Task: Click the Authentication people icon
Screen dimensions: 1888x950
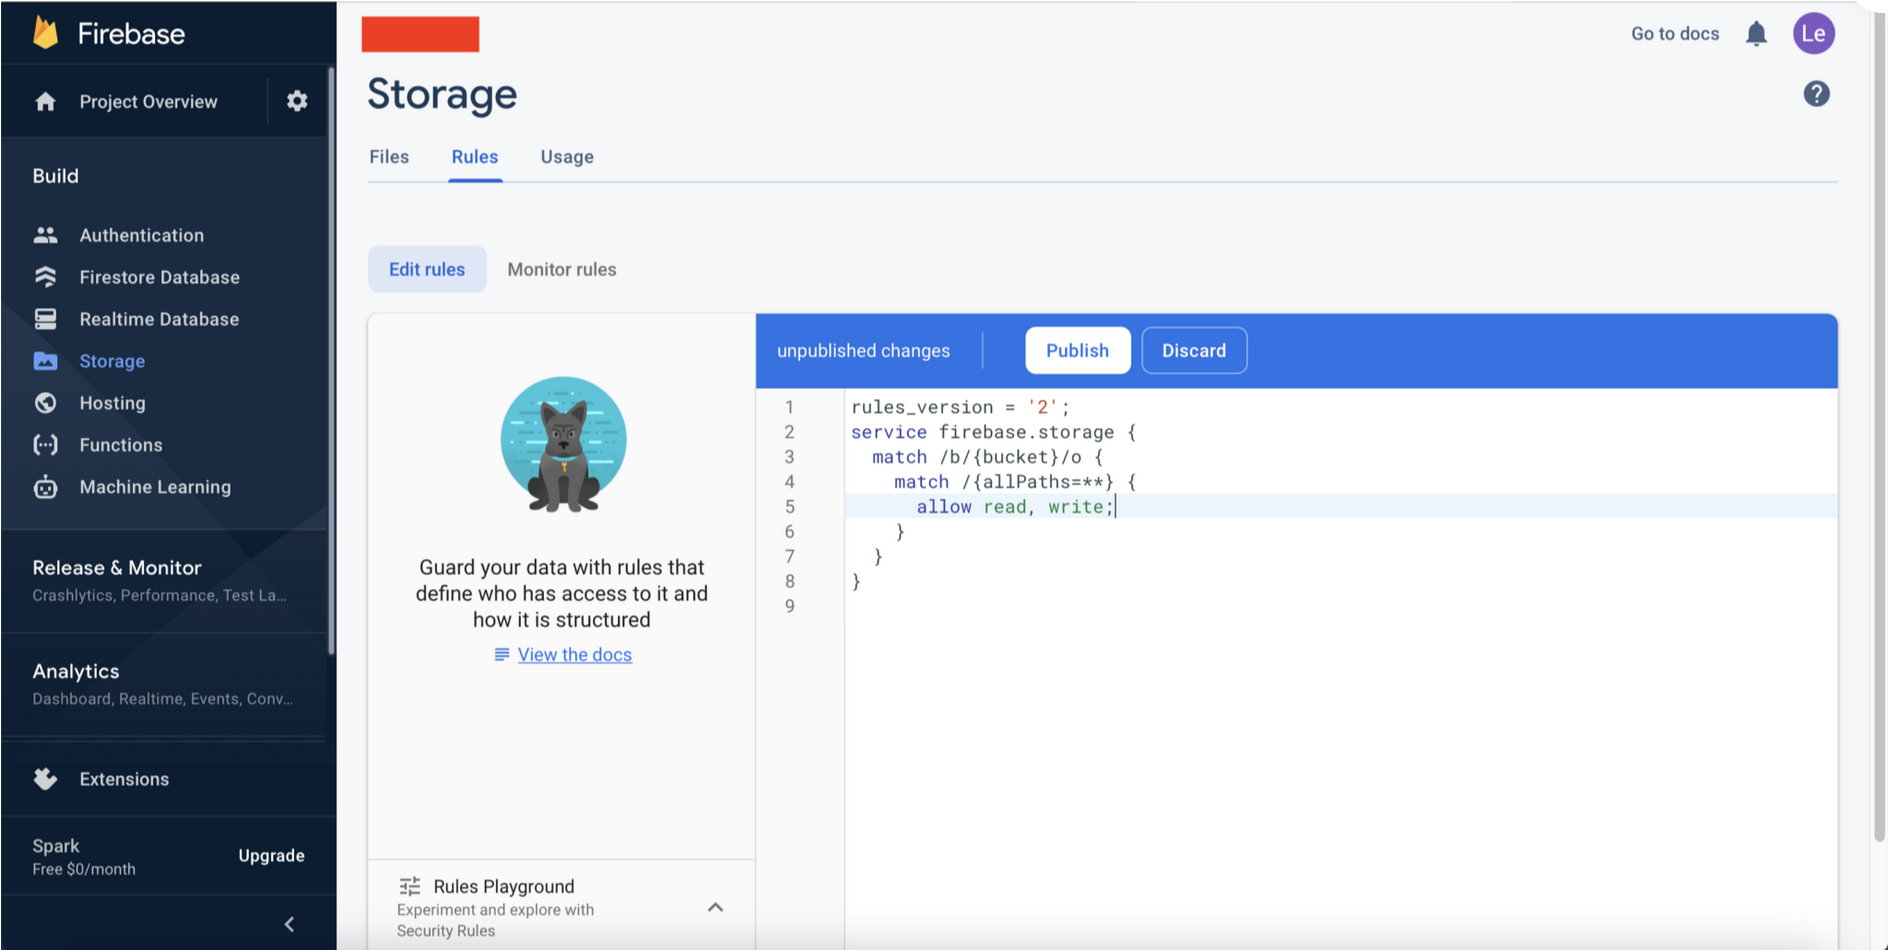Action: pos(45,235)
